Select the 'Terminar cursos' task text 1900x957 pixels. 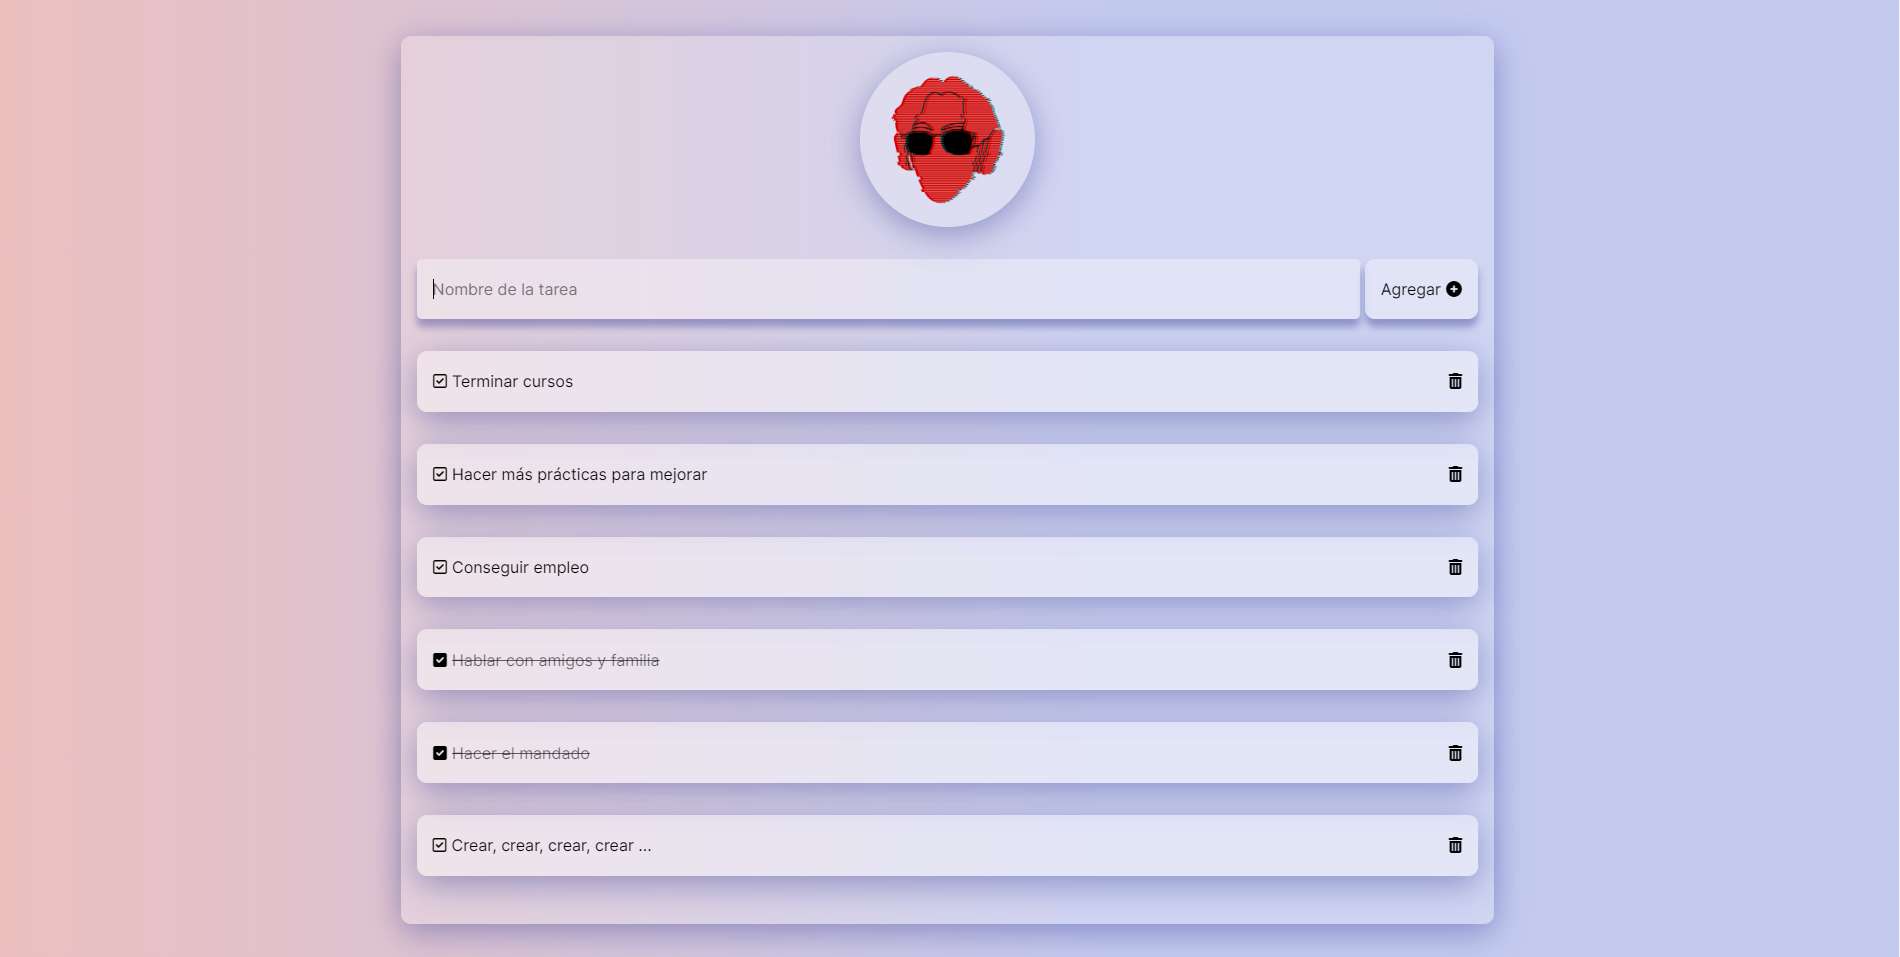(512, 381)
